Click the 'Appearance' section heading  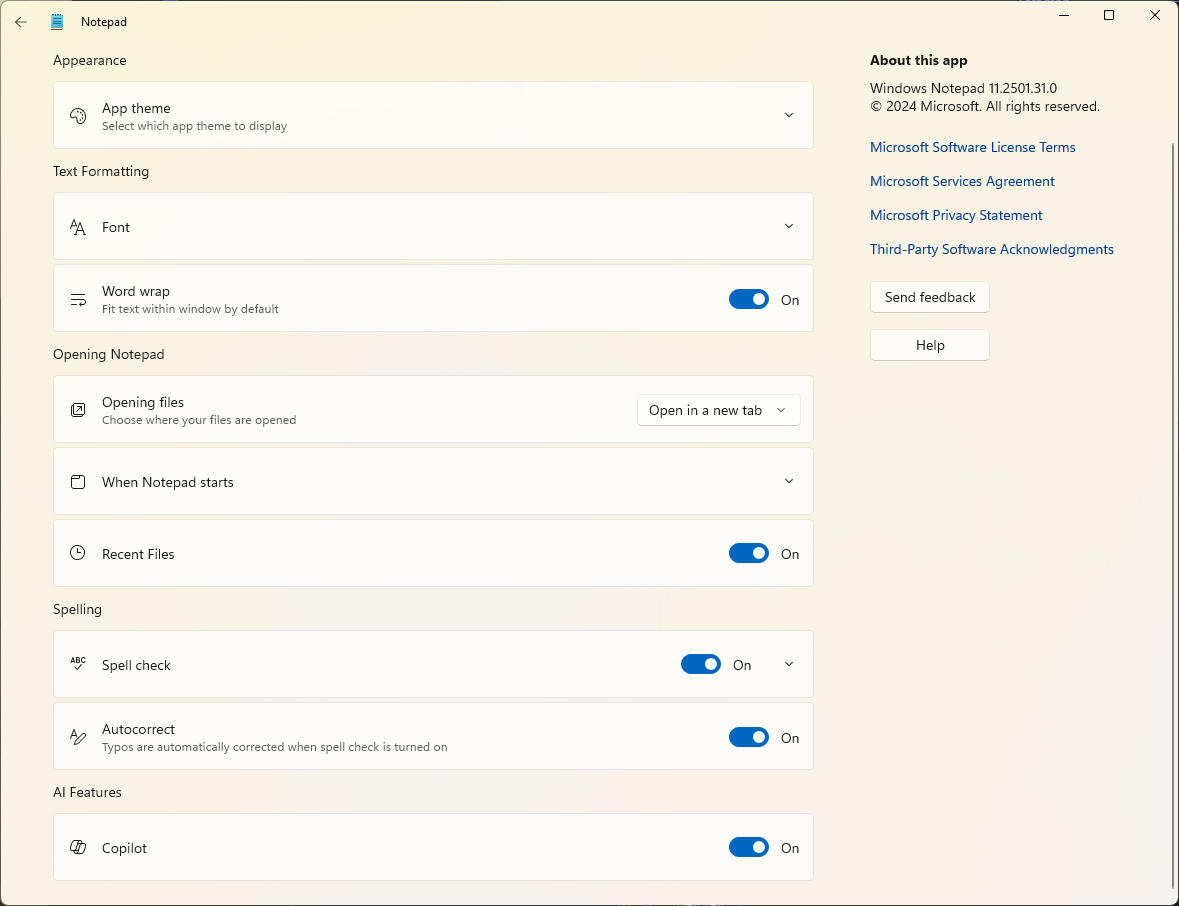click(89, 60)
